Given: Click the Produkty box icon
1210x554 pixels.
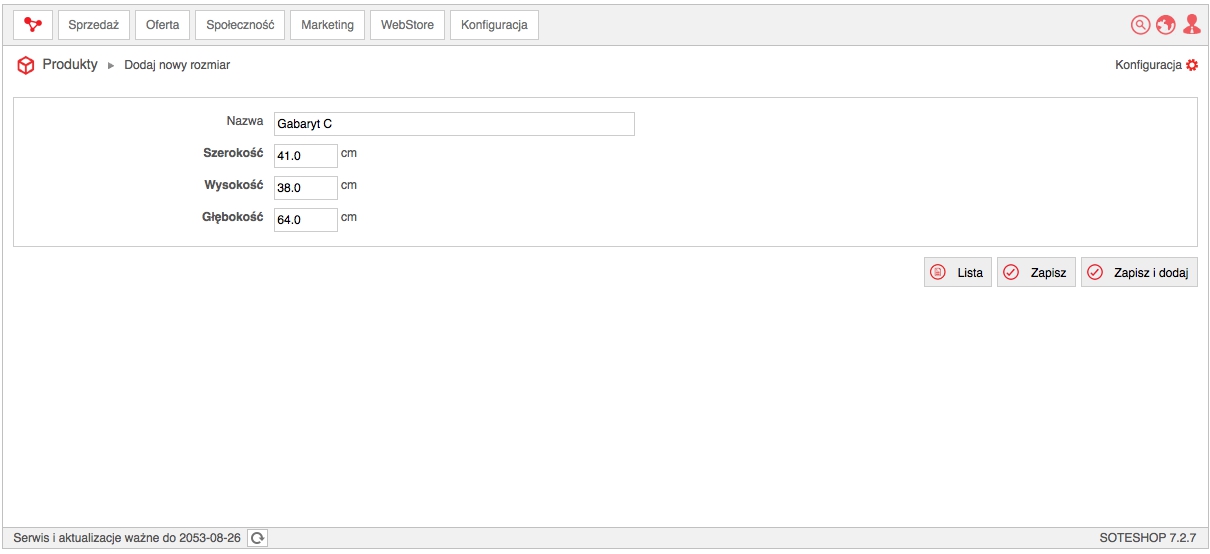Looking at the screenshot, I should coord(26,65).
